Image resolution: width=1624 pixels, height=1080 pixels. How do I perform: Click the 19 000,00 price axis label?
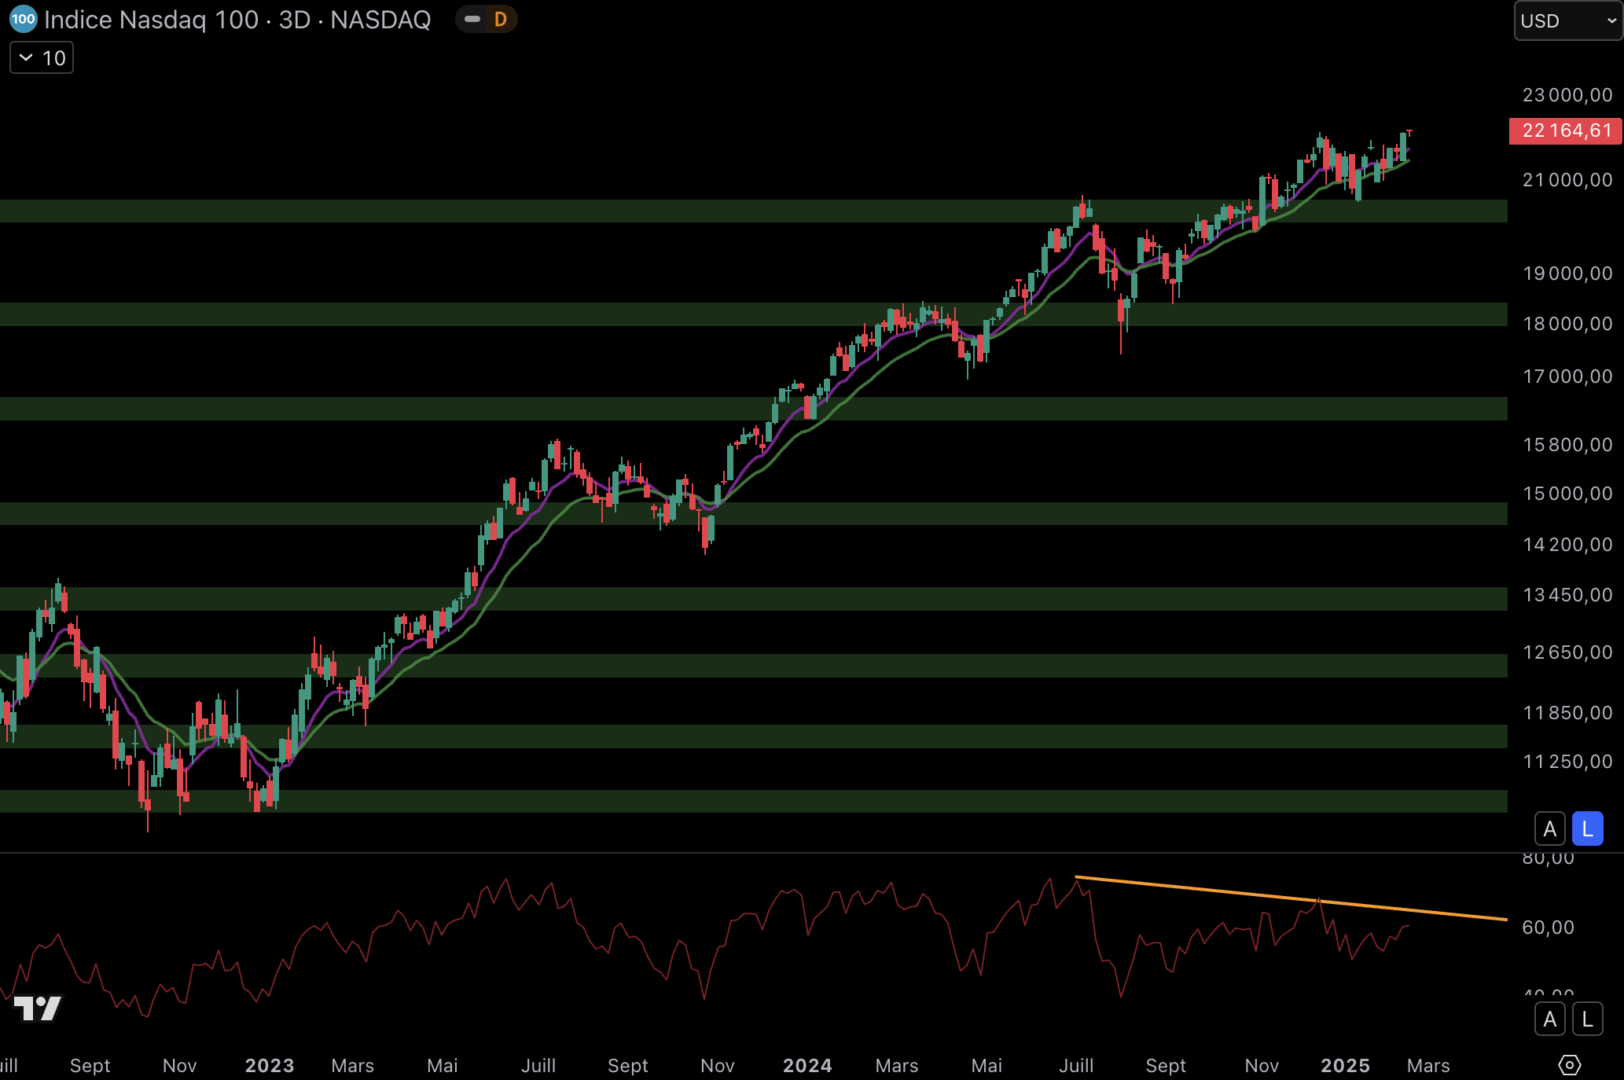[x=1567, y=273]
